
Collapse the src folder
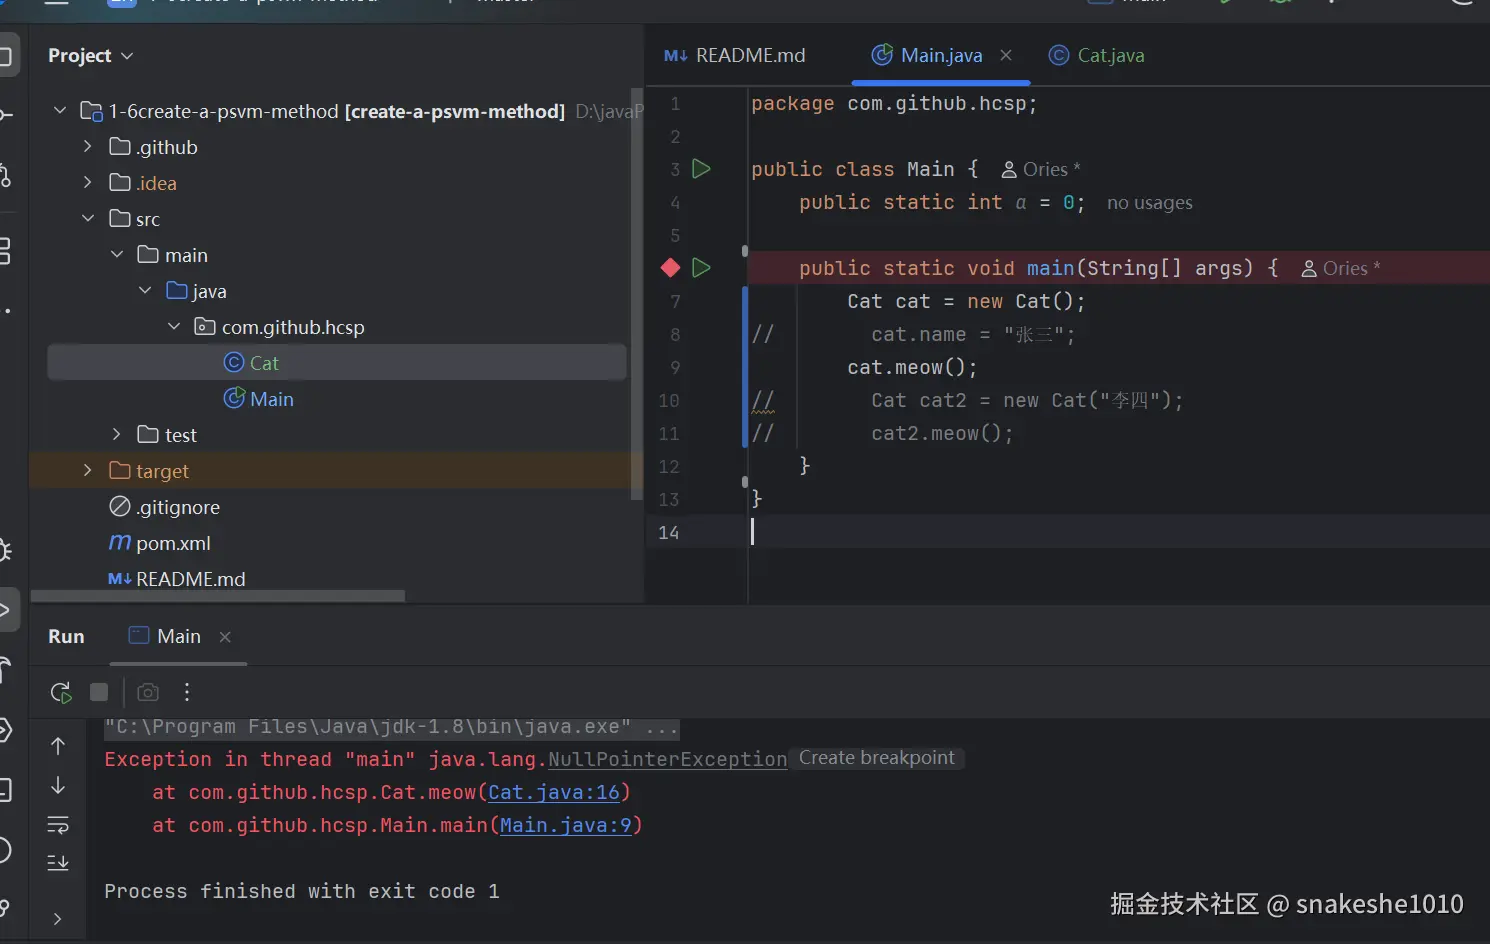(x=88, y=219)
